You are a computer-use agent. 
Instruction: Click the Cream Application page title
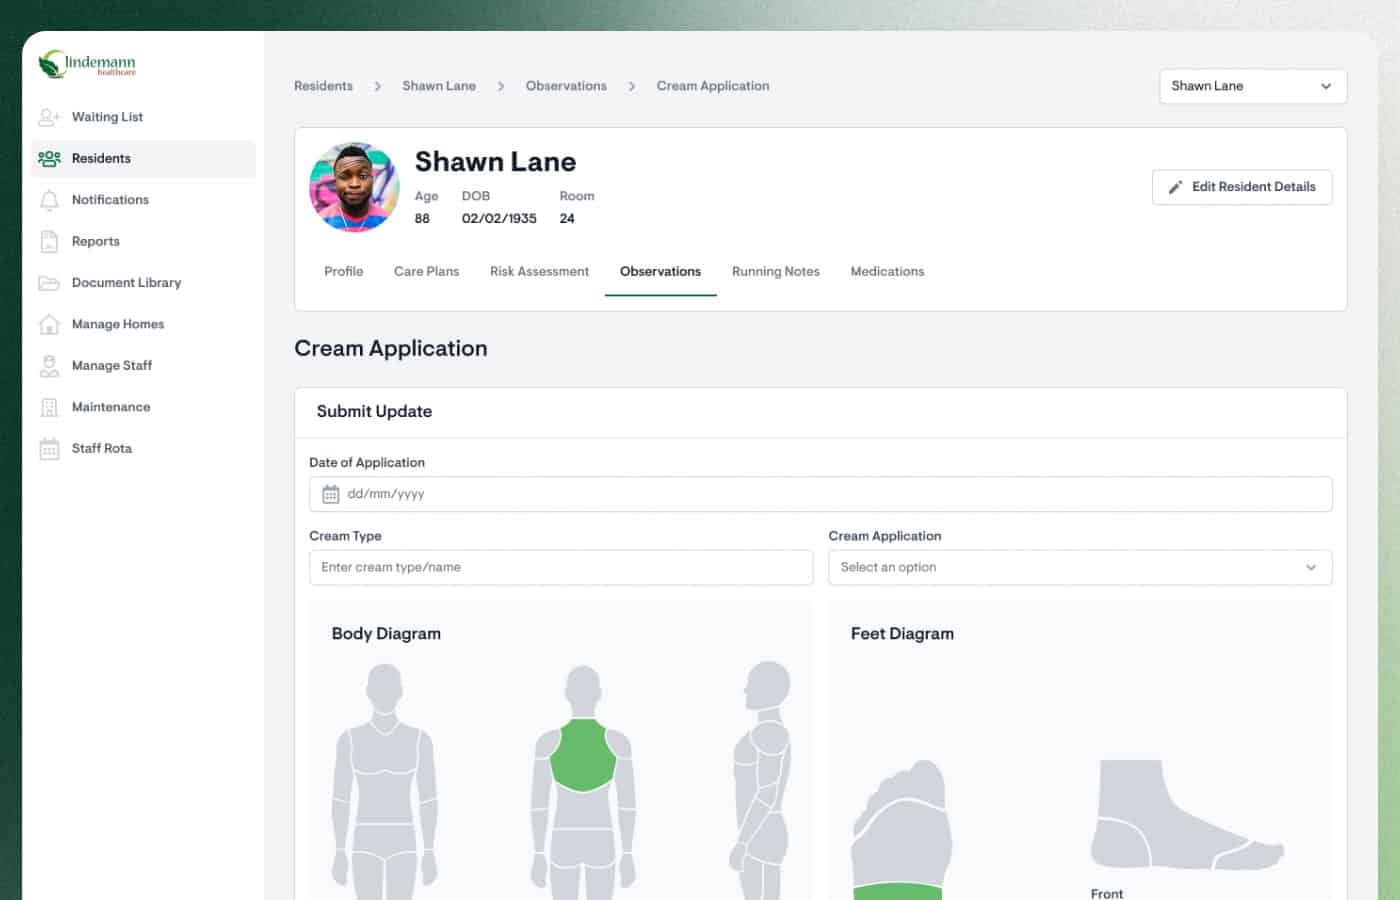(x=391, y=348)
